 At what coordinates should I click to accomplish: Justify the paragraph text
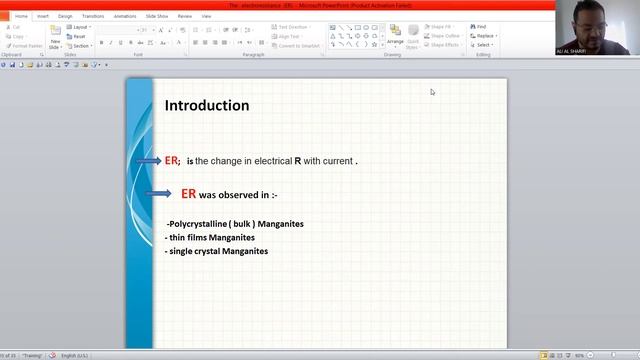point(224,42)
